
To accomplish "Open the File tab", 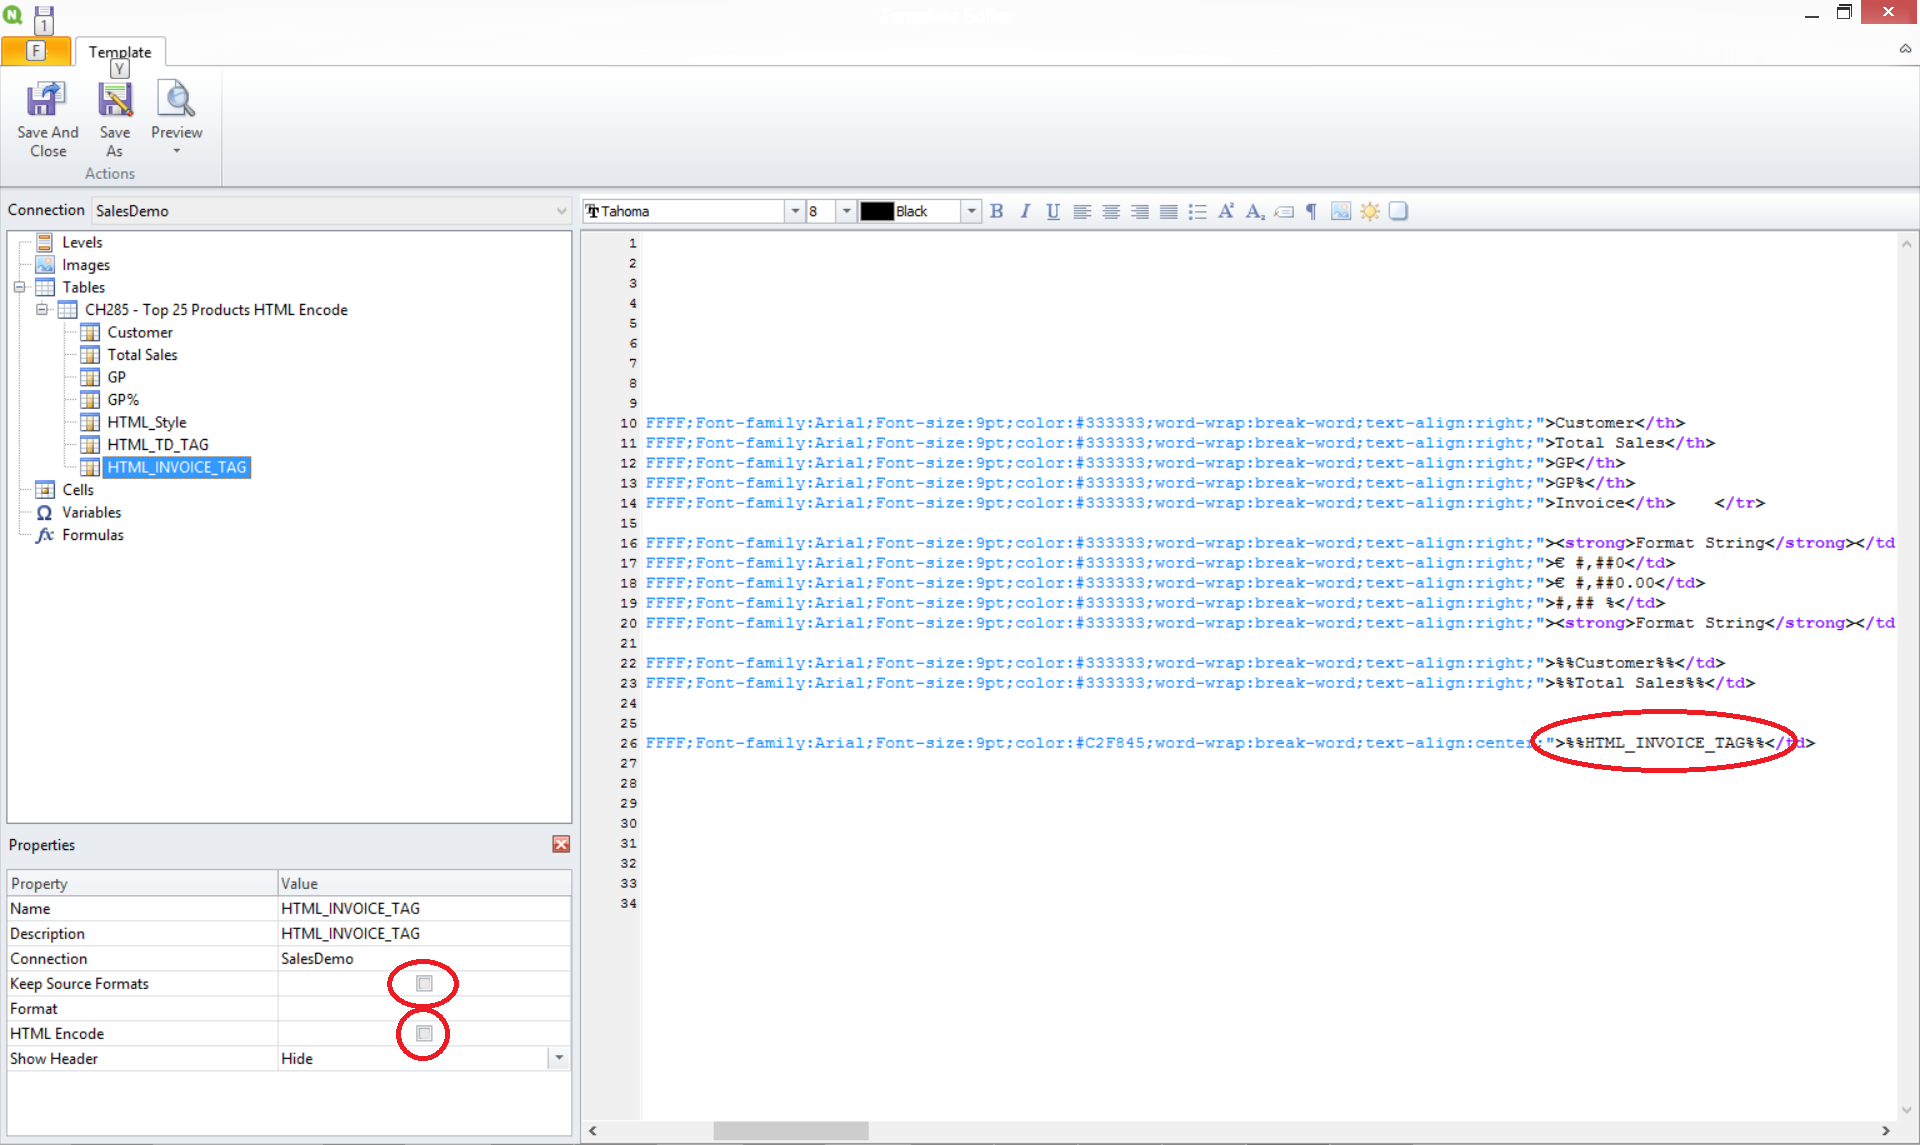I will (36, 51).
